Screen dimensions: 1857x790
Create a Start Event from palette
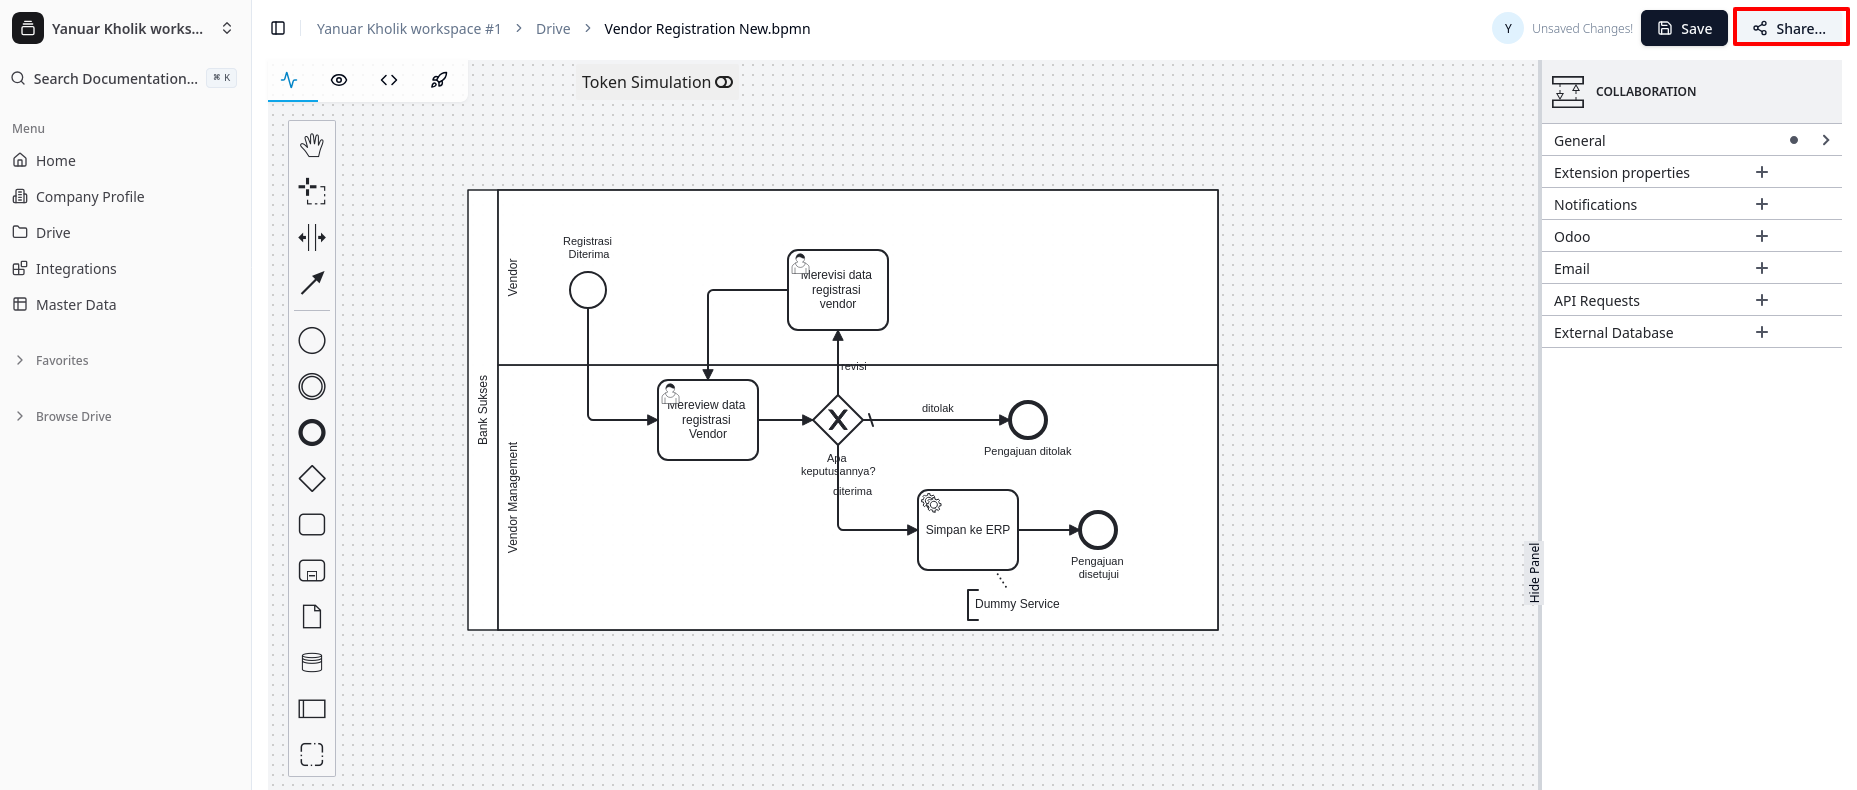(312, 341)
